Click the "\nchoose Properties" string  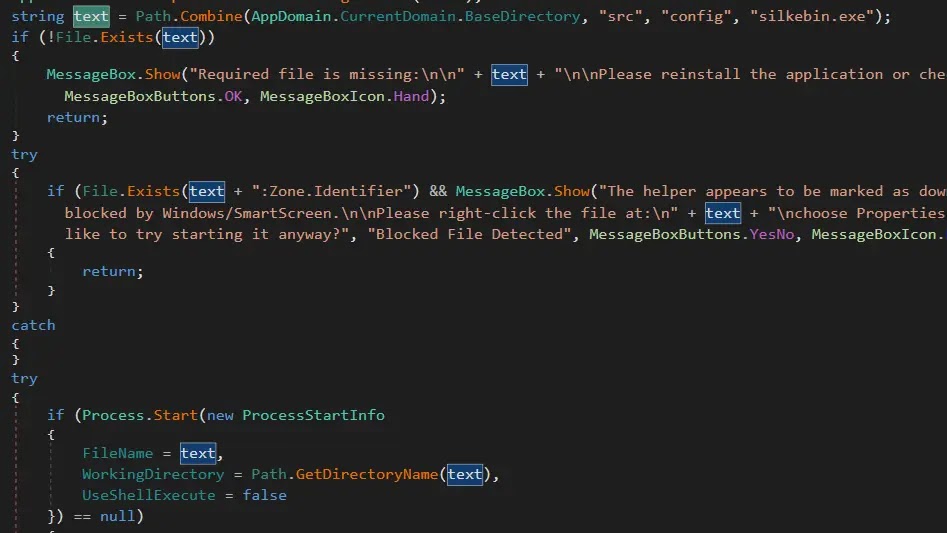[x=857, y=213]
